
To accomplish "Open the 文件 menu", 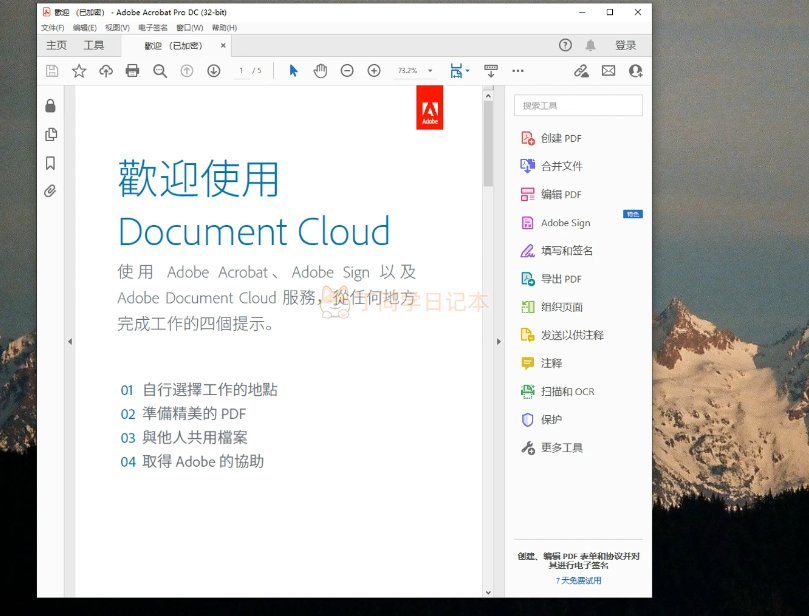I will (x=52, y=28).
